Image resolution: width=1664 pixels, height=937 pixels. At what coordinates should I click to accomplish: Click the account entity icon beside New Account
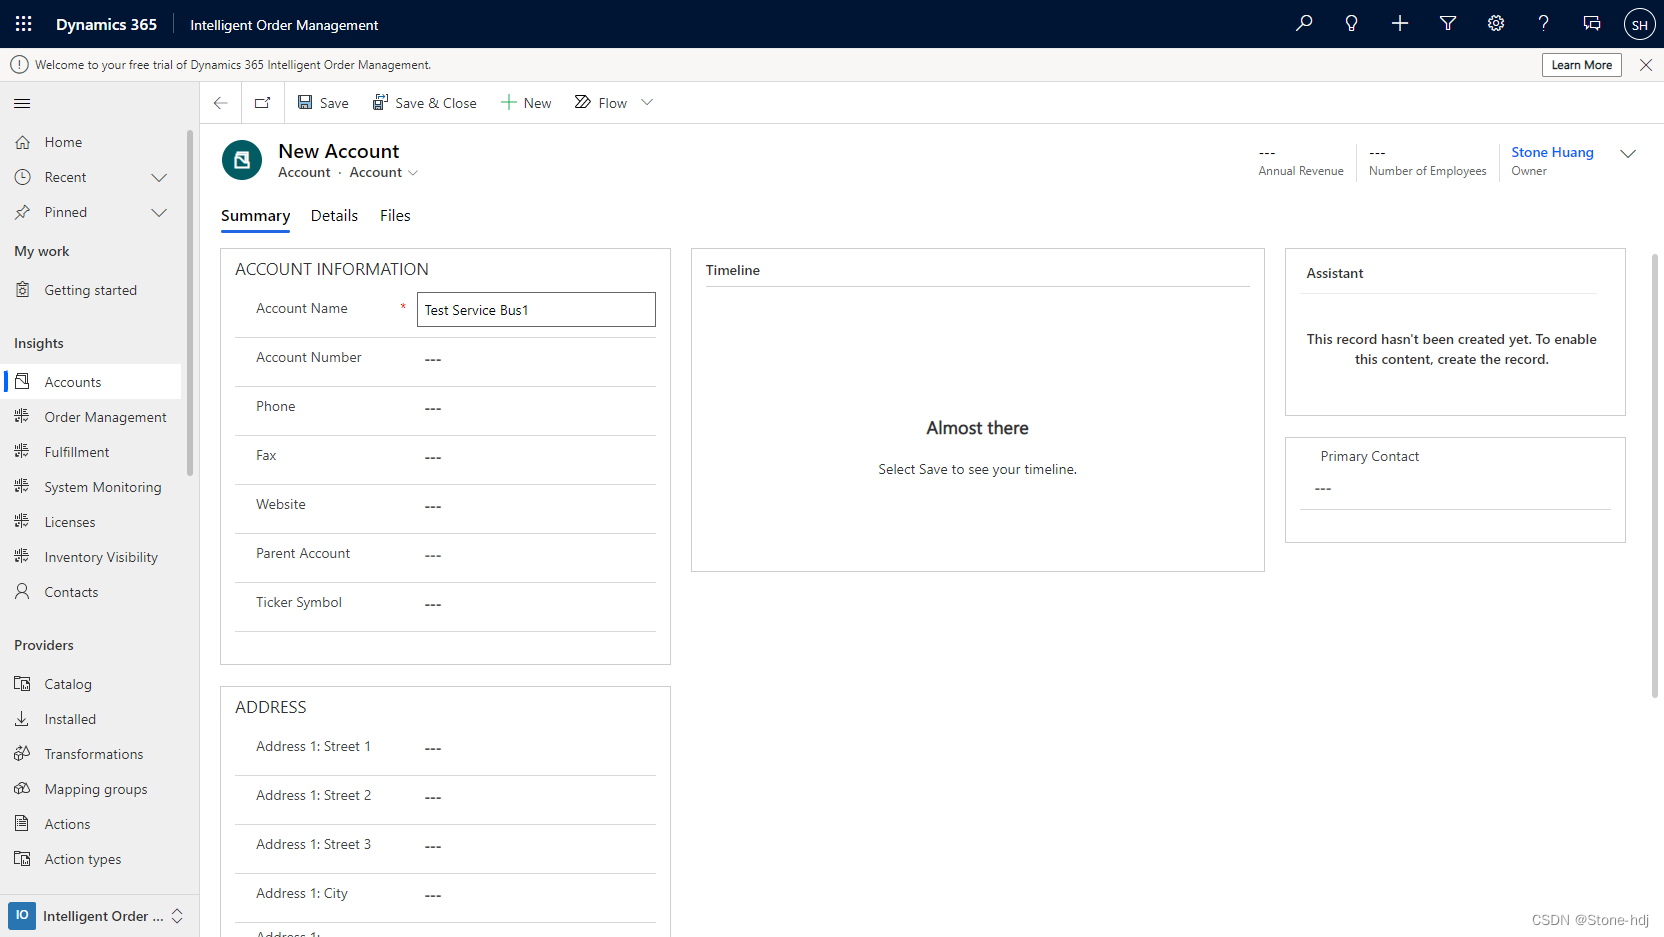point(242,160)
